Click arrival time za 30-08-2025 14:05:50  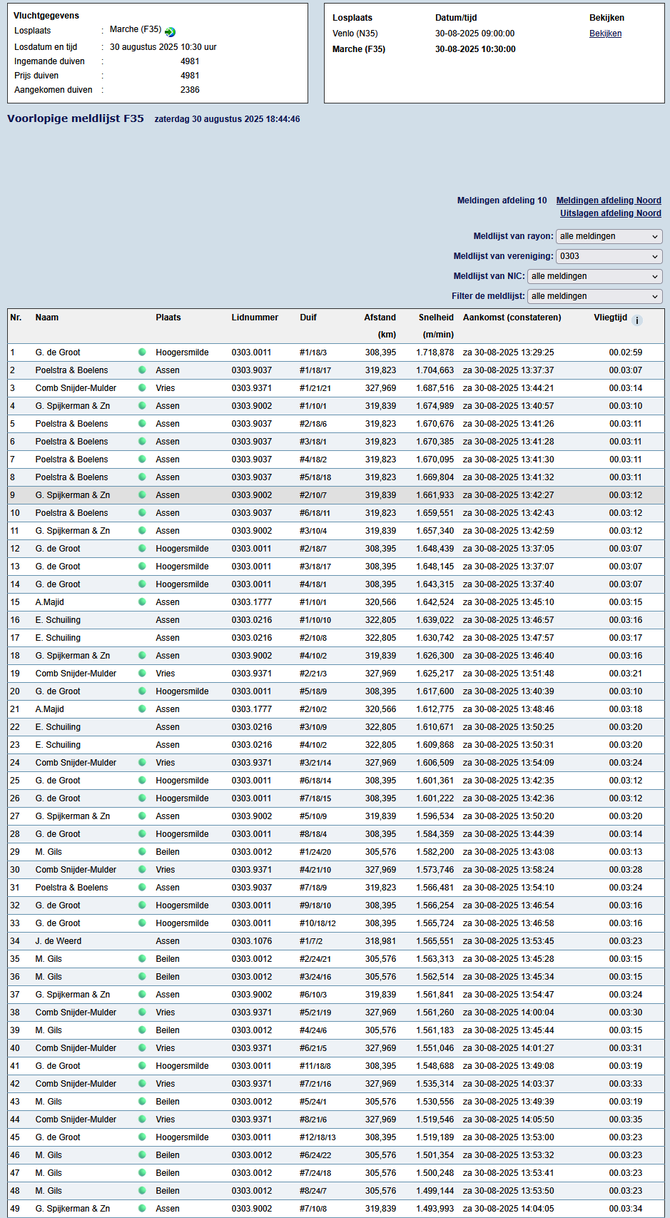508,1119
